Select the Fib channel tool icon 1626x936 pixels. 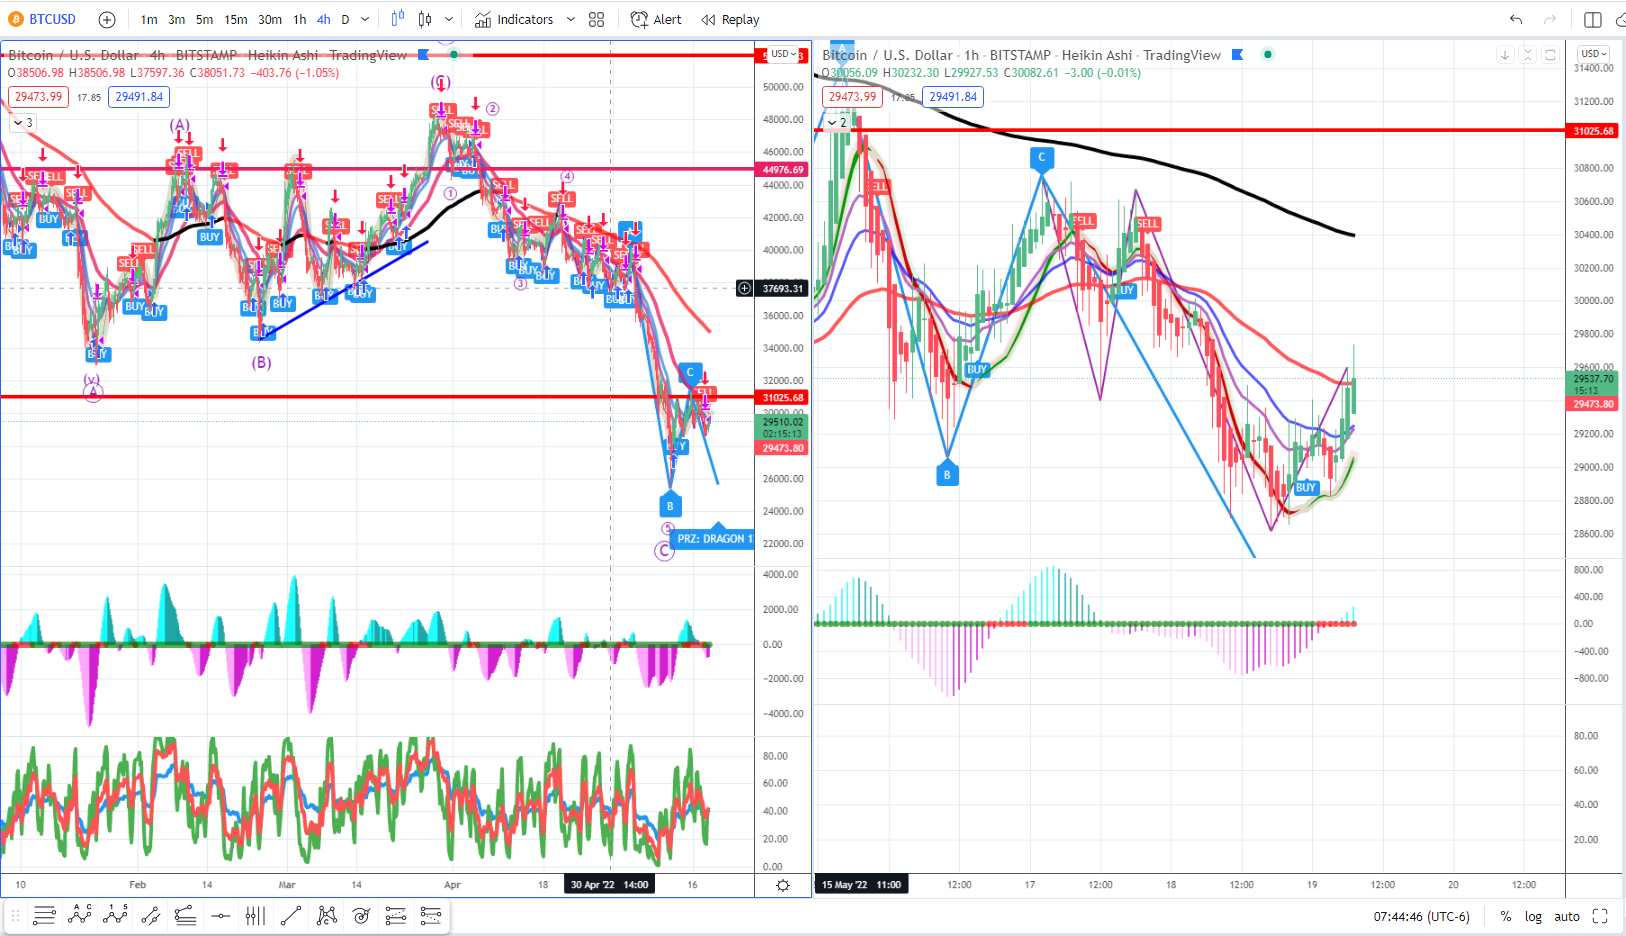click(185, 915)
